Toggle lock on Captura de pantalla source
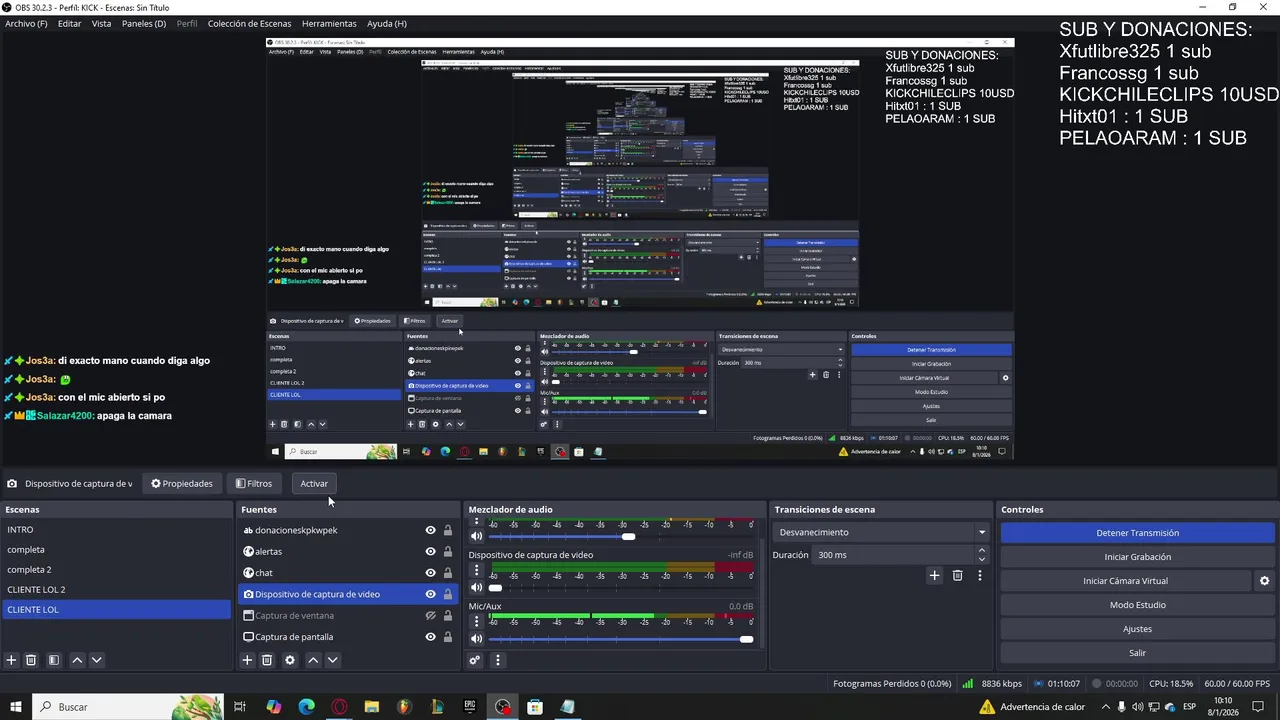Image resolution: width=1280 pixels, height=720 pixels. coord(448,637)
